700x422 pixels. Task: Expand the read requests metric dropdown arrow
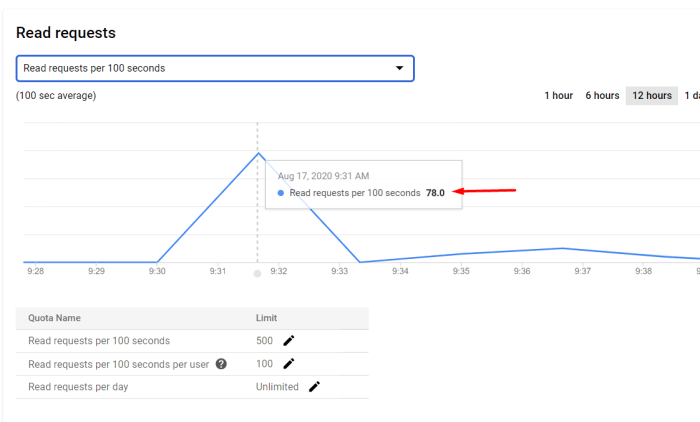(x=400, y=68)
